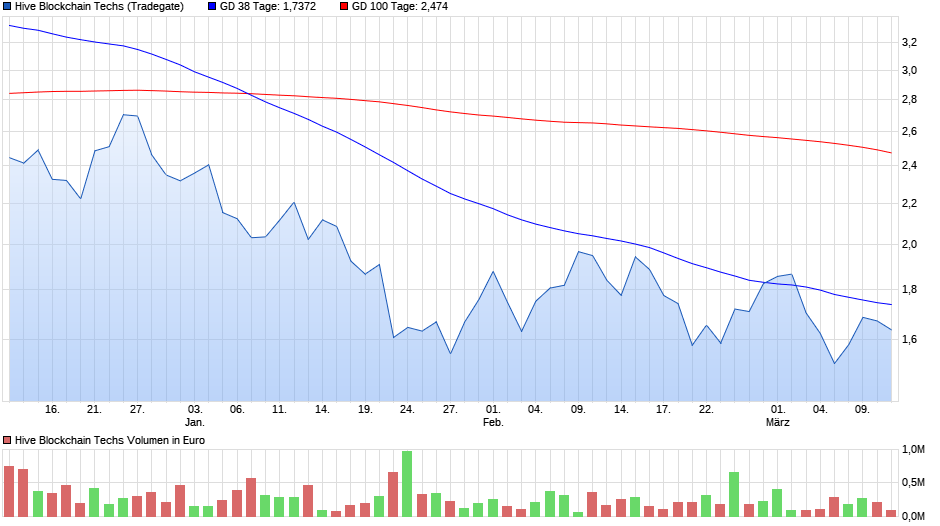Screen dimensions: 940x526
Task: Click the '01. Feb.' date axis label
Action: pos(492,415)
